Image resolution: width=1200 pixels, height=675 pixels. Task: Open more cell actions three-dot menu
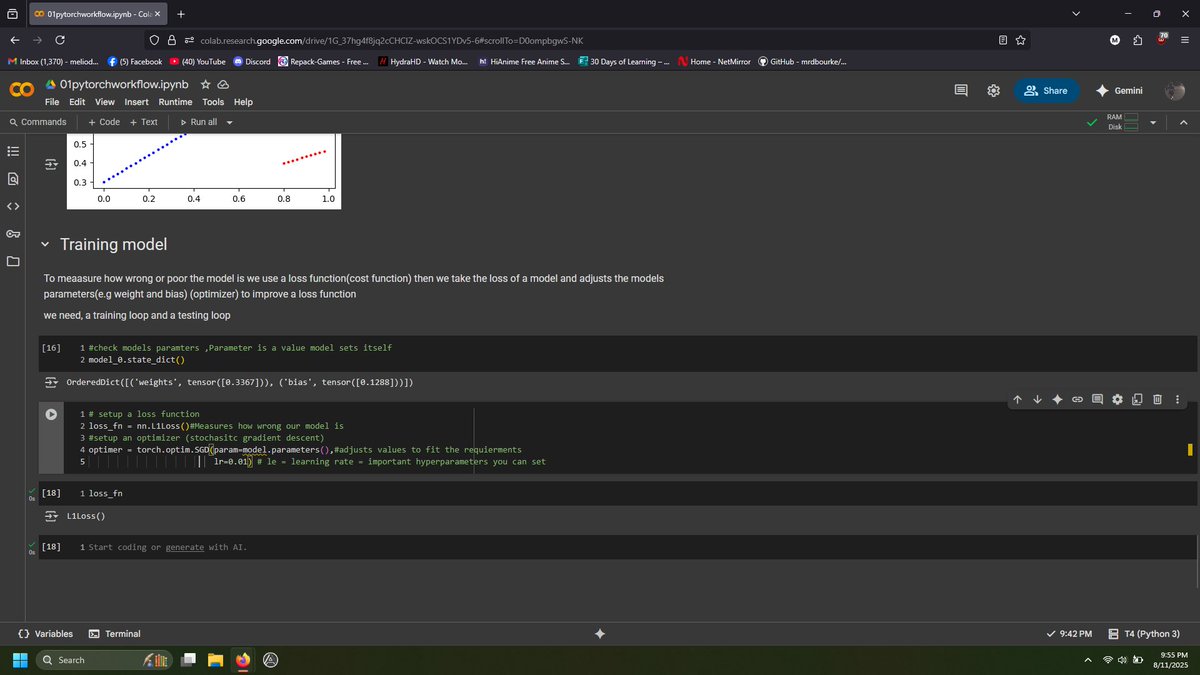(x=1177, y=400)
